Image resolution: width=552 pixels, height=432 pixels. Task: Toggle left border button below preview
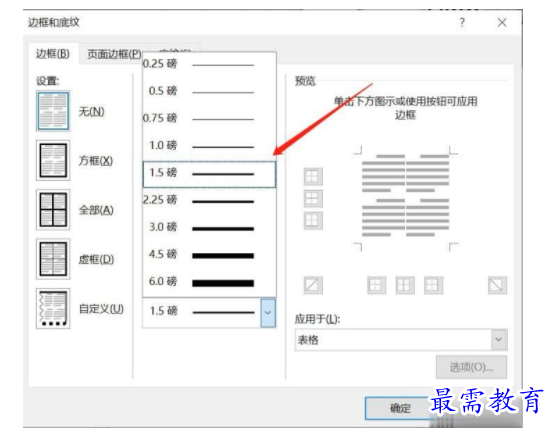(376, 285)
